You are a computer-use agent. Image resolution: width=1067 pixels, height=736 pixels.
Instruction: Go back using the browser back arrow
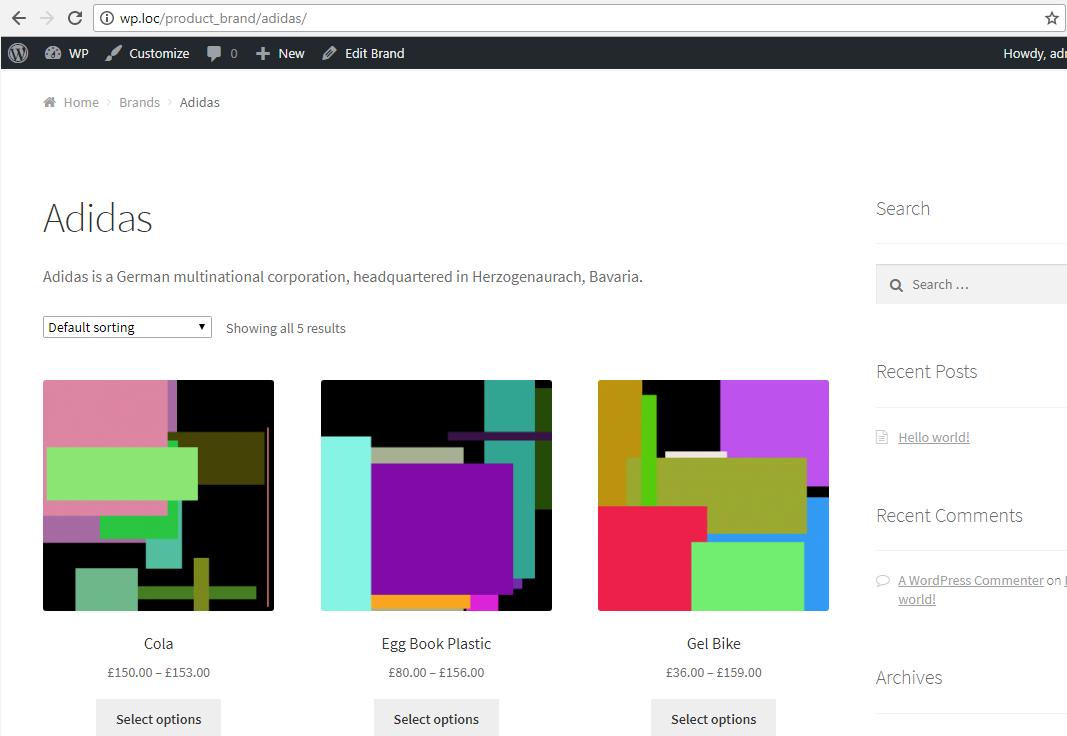[19, 18]
